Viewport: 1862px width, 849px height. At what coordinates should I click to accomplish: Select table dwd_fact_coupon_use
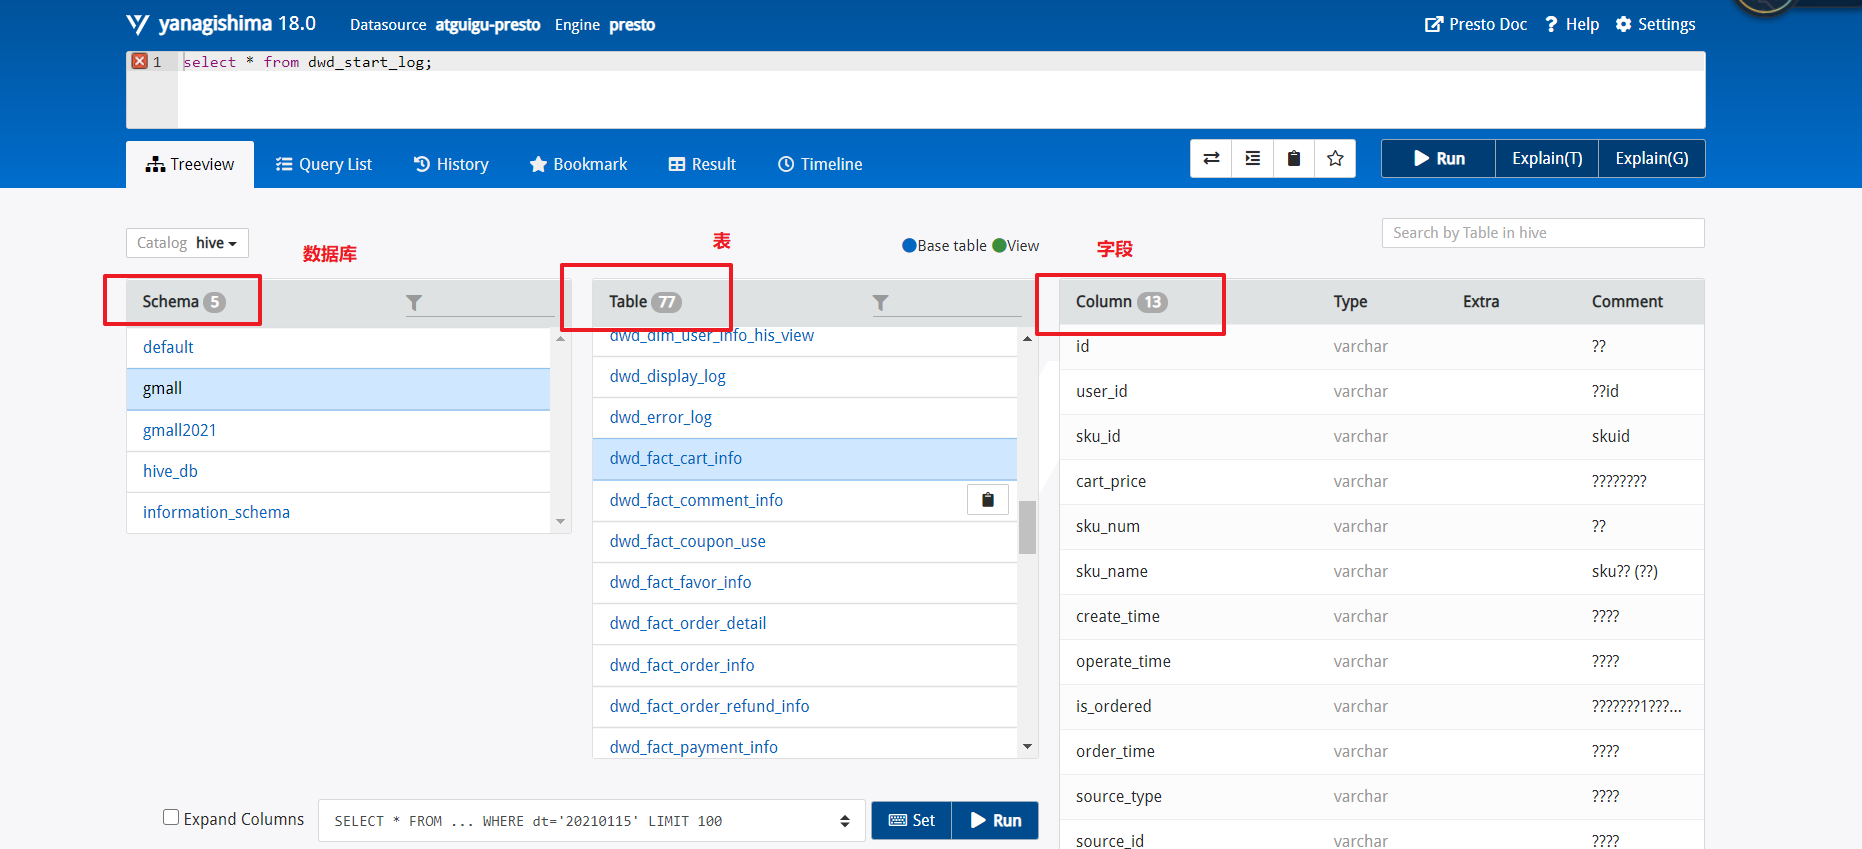pos(805,541)
